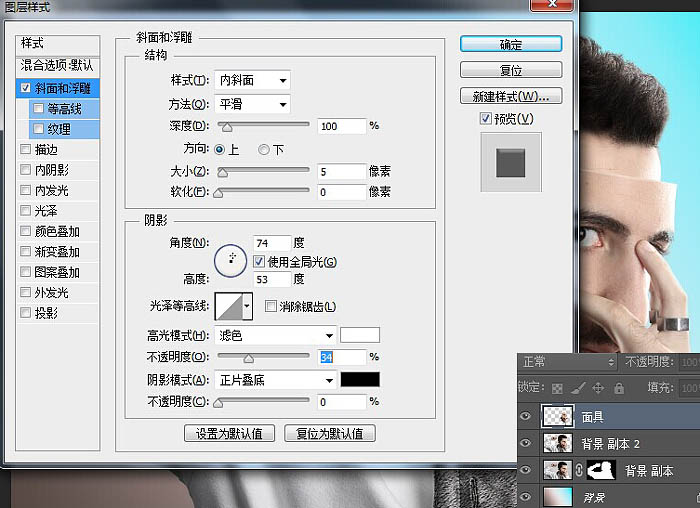Uncheck 使用全局光 (Use Global Light)
The width and height of the screenshot is (700, 508).
click(259, 261)
